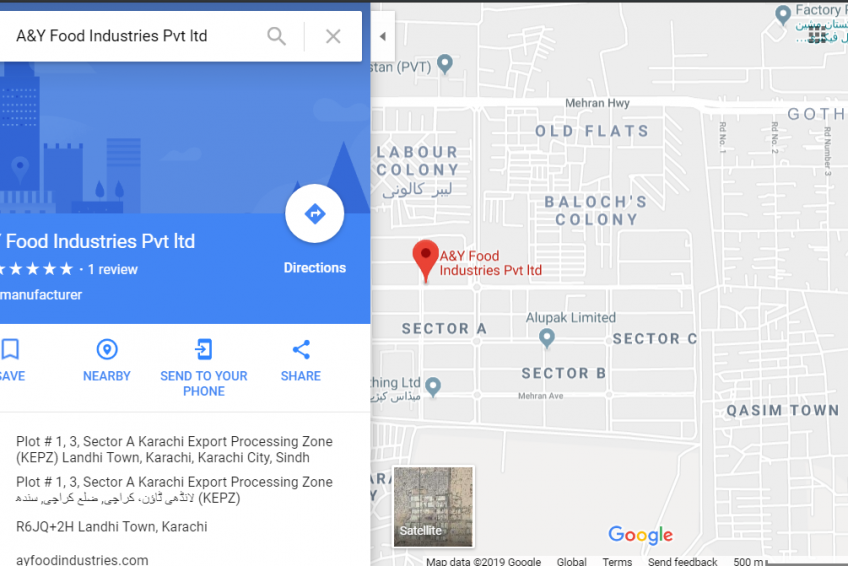Screen dimensions: 848x566
Task: Open the 1 review link
Action: [x=112, y=269]
